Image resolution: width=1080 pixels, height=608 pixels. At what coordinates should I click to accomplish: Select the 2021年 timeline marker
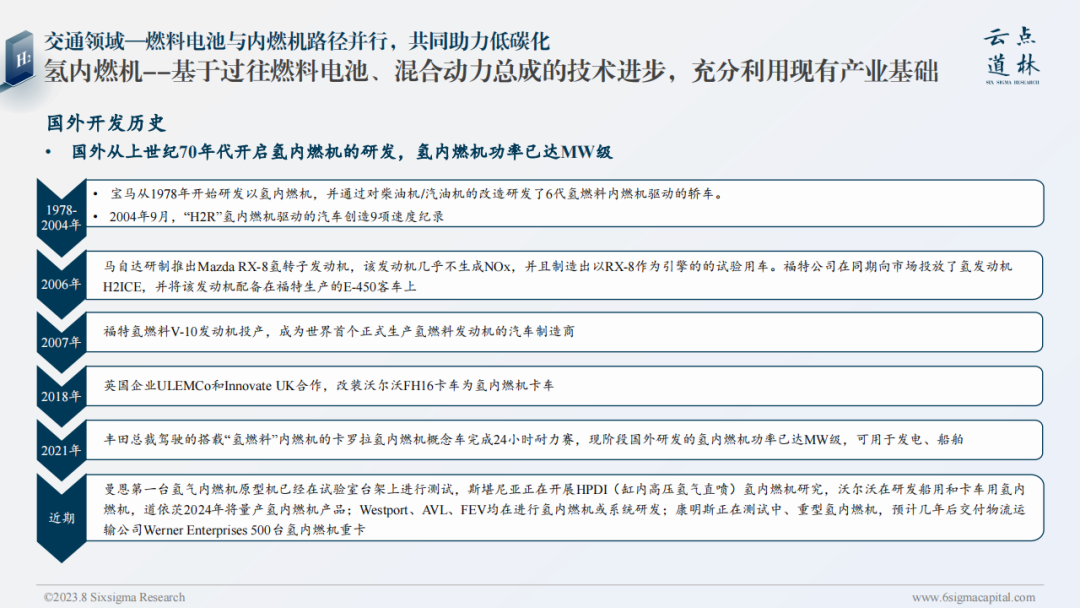(61, 450)
